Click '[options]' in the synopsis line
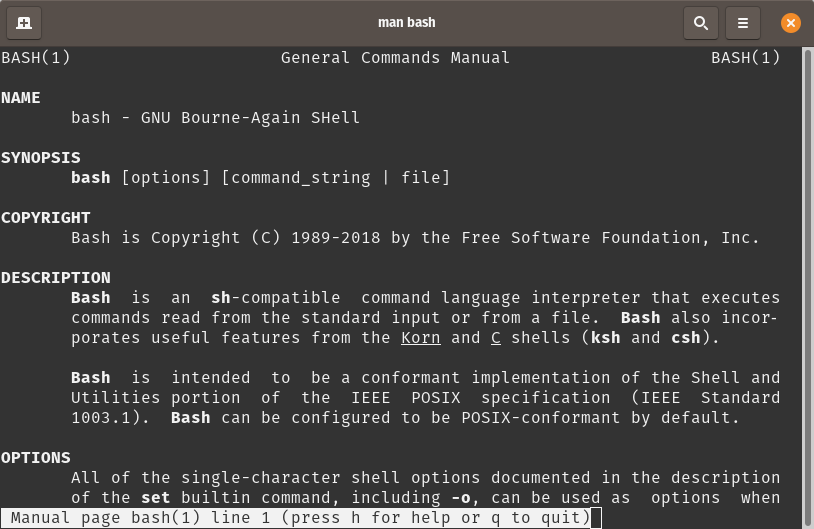This screenshot has height=529, width=814. coord(166,178)
